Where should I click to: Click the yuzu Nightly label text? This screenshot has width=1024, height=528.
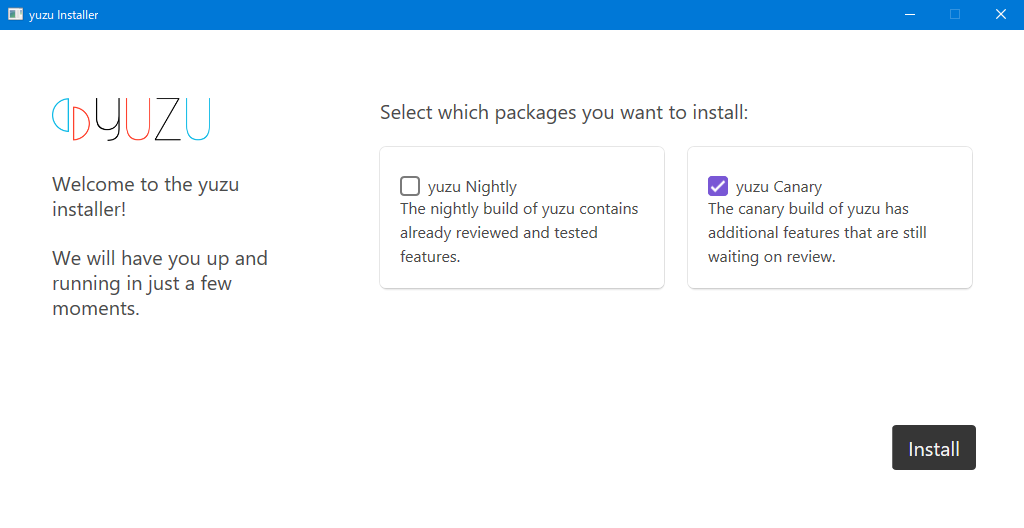coord(472,187)
